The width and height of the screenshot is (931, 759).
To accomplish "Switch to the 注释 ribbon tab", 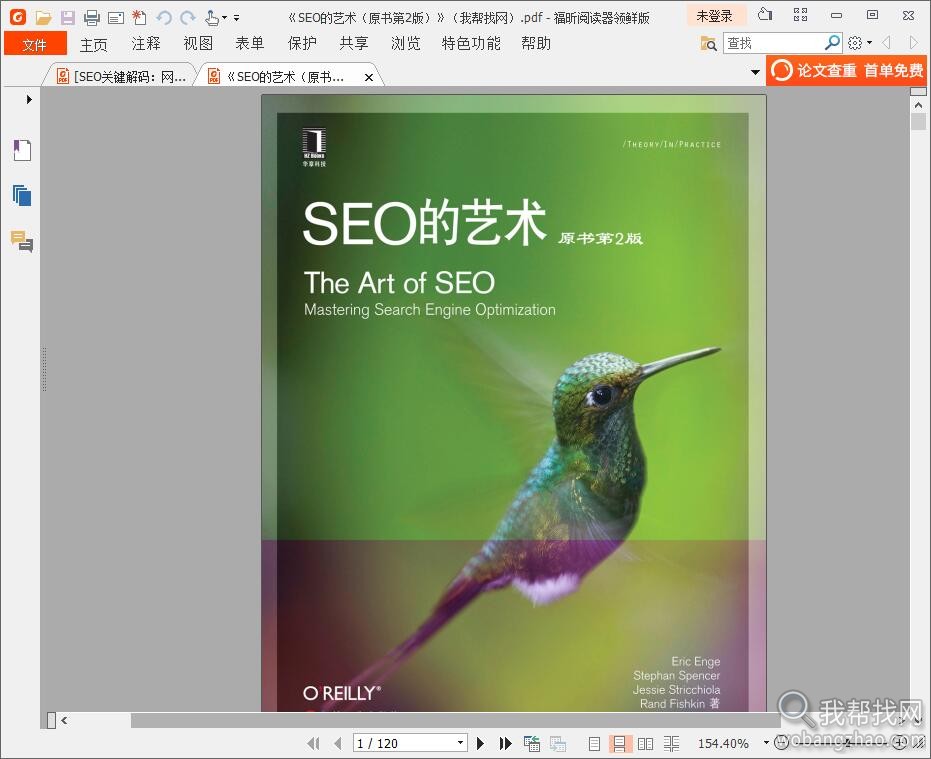I will (x=146, y=43).
